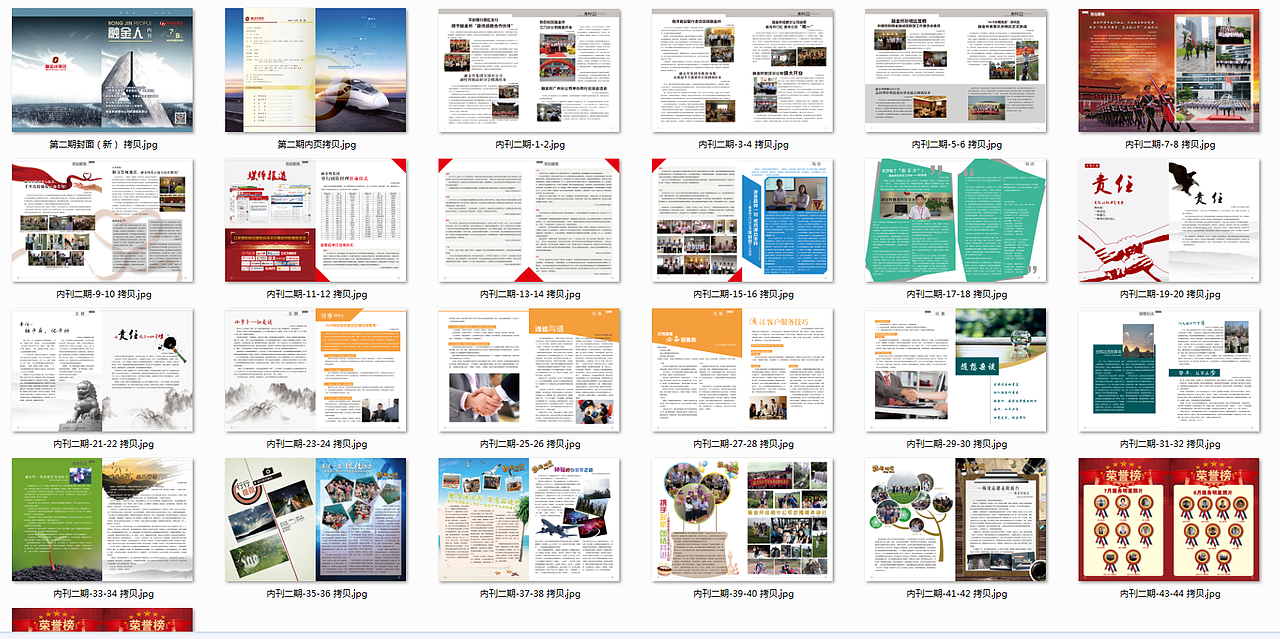Image resolution: width=1280 pixels, height=639 pixels.
Task: Click file name text 内刊二期-3-4 拷贝.jpg
Action: coord(742,145)
